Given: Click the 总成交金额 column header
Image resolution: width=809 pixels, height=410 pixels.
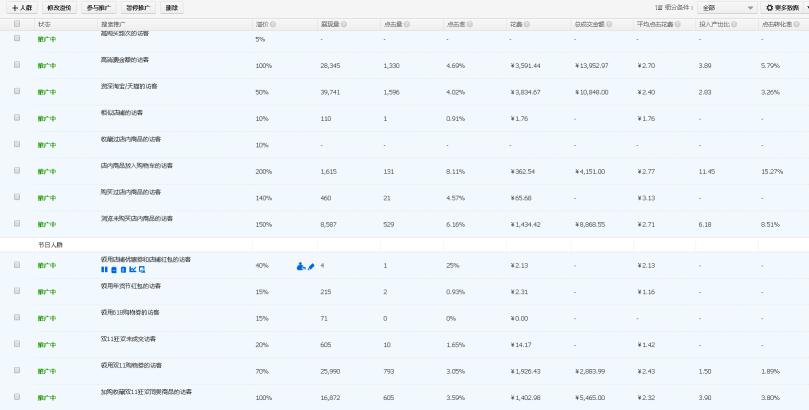Looking at the screenshot, I should pyautogui.click(x=591, y=23).
